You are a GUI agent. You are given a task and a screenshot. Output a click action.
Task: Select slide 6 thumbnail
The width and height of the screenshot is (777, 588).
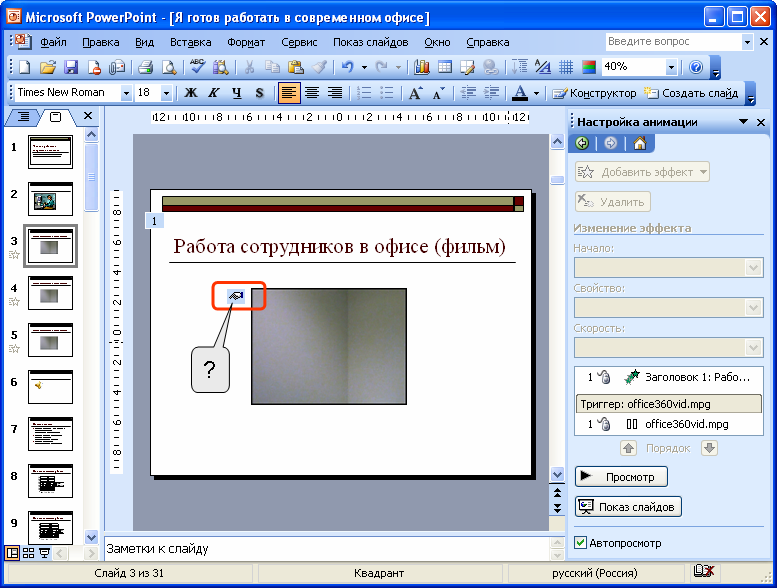point(50,387)
